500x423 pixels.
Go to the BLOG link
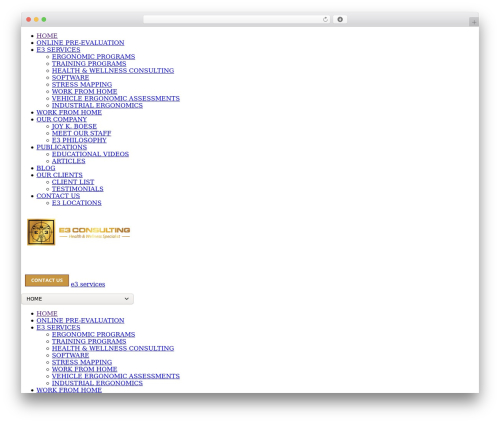(46, 168)
